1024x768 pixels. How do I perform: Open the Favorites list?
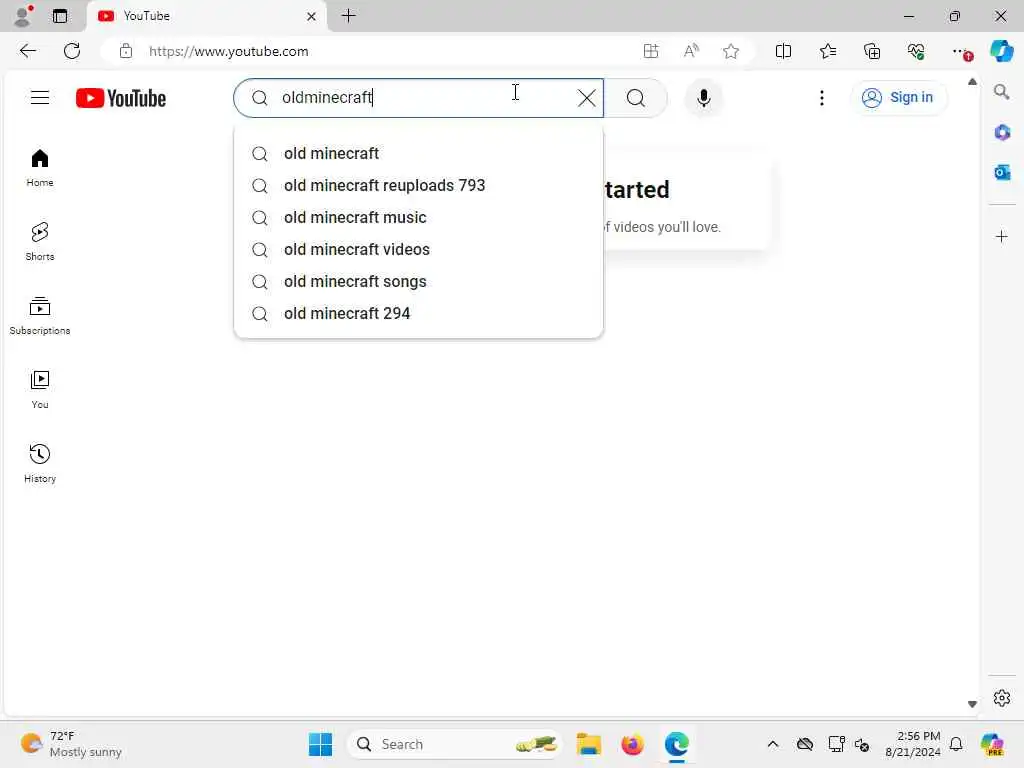click(827, 52)
